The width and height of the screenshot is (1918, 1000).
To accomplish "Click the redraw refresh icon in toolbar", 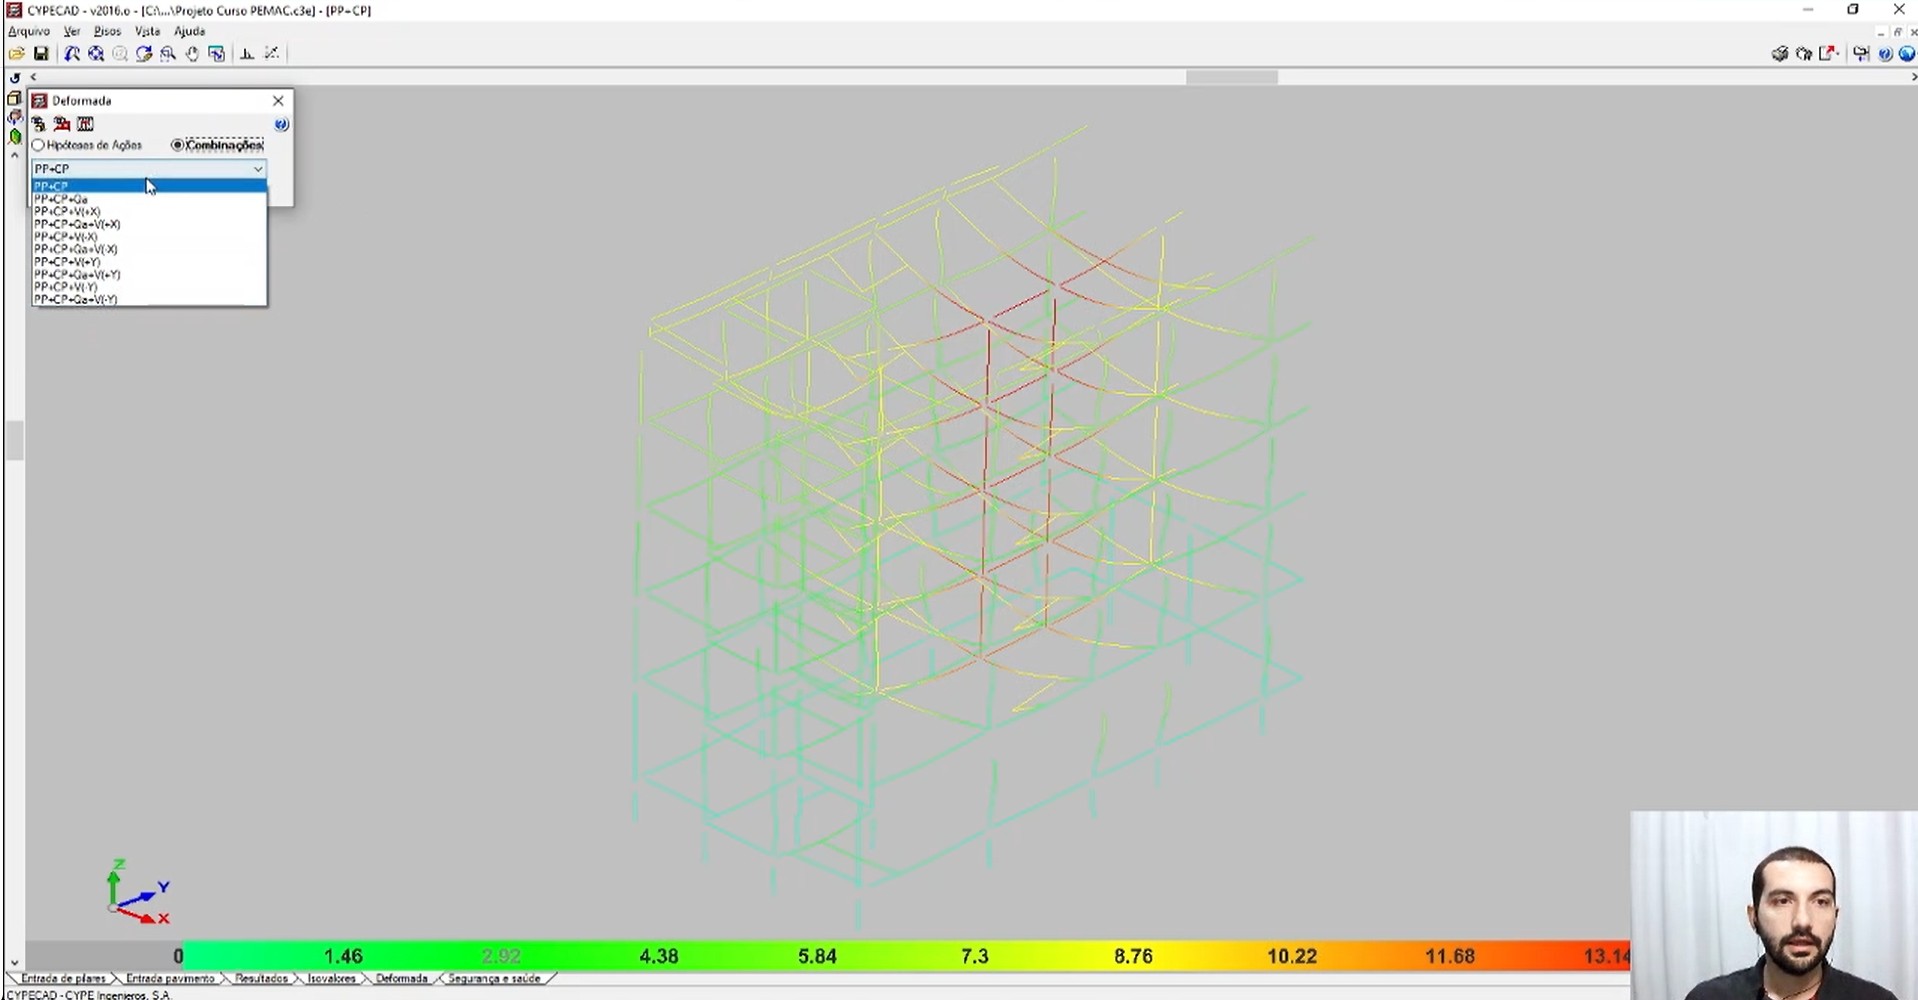I will 144,54.
